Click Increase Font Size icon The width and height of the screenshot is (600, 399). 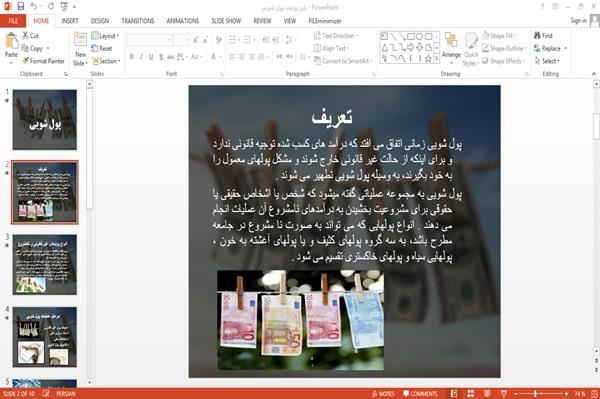[196, 40]
